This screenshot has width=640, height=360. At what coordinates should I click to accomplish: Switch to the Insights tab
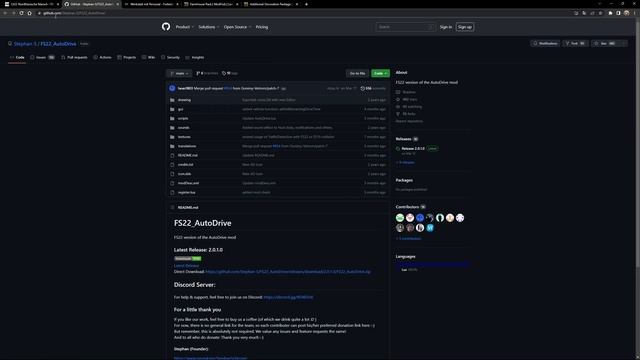pyautogui.click(x=195, y=58)
